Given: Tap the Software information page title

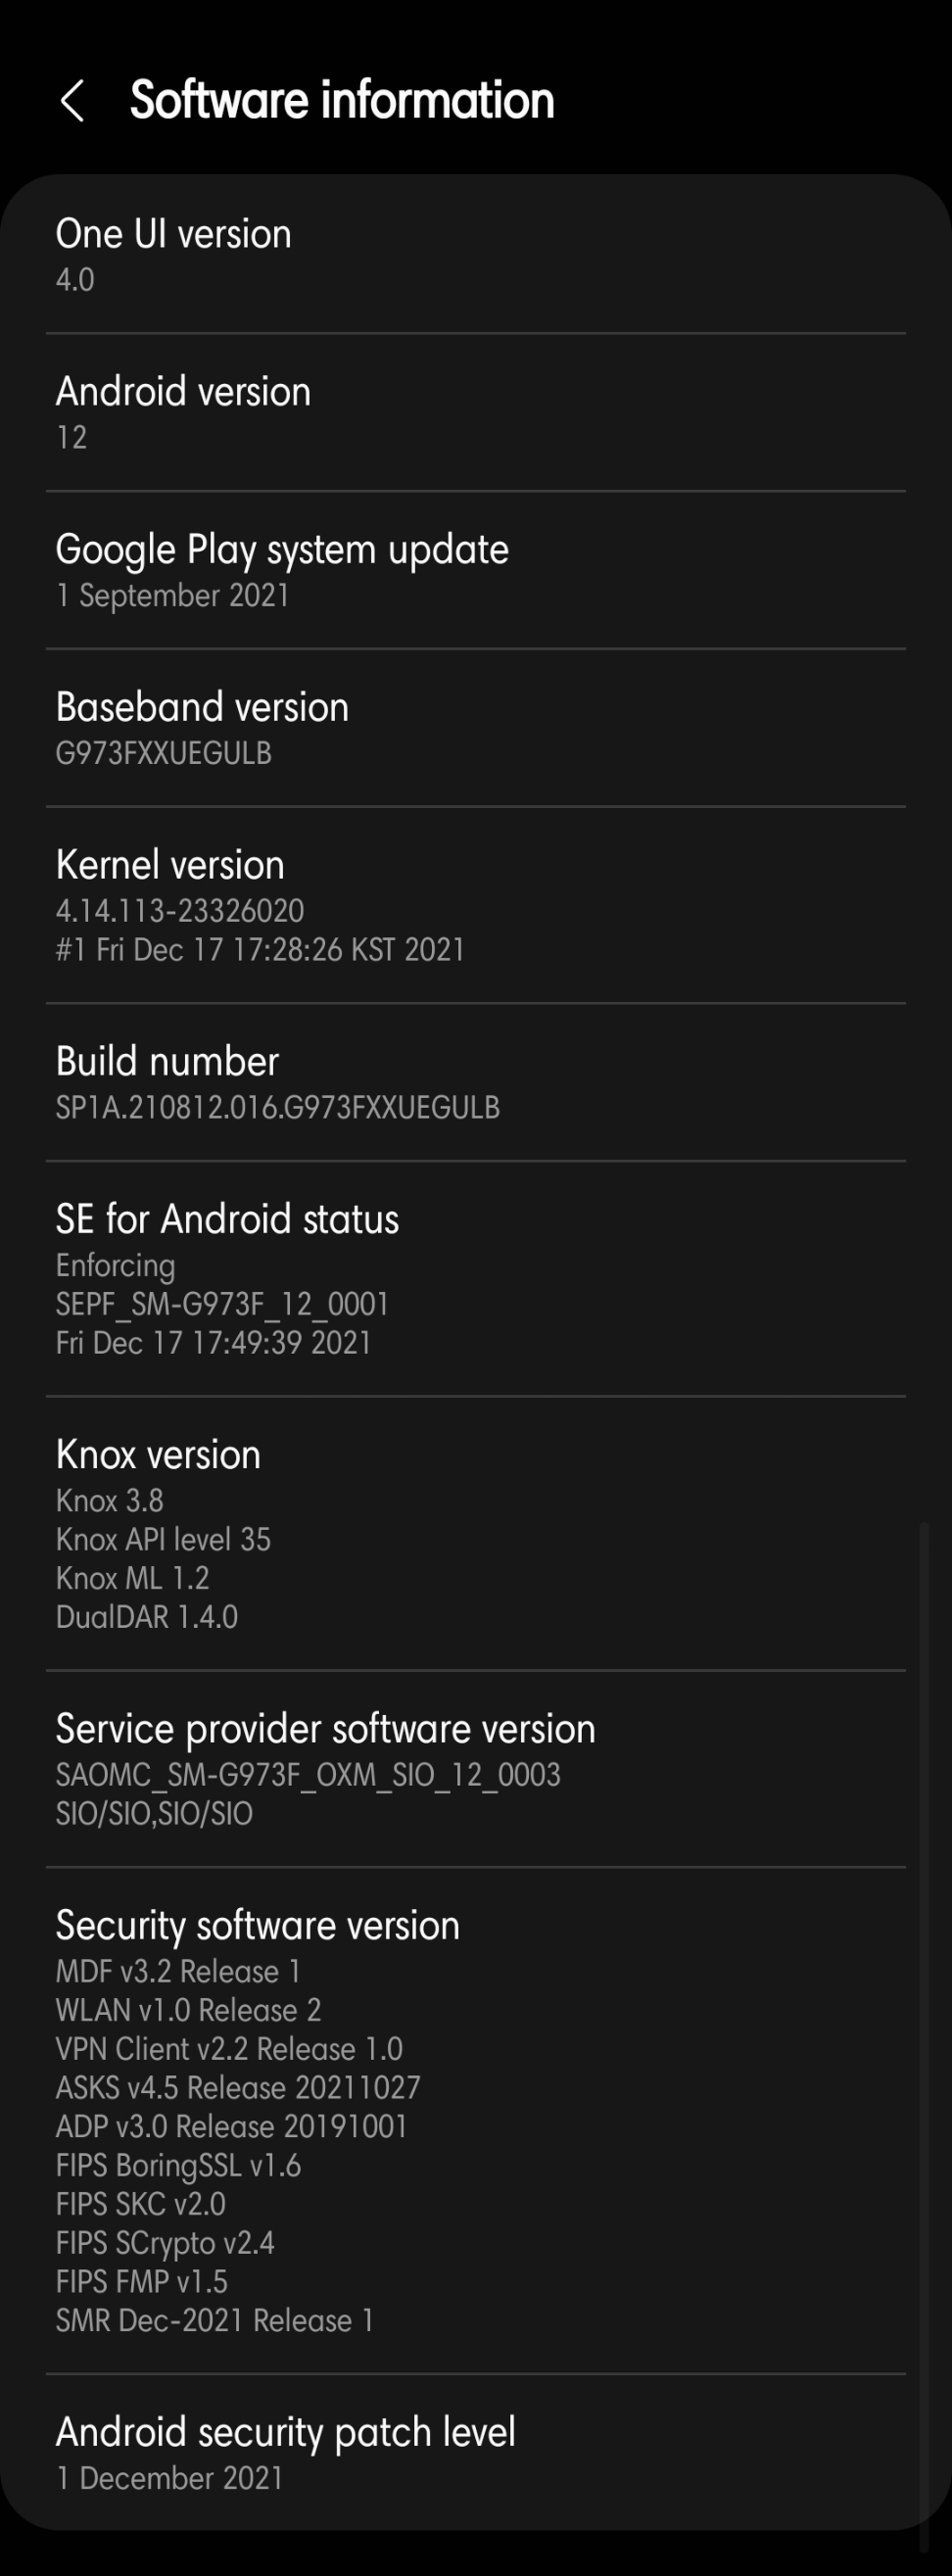Looking at the screenshot, I should [x=342, y=101].
